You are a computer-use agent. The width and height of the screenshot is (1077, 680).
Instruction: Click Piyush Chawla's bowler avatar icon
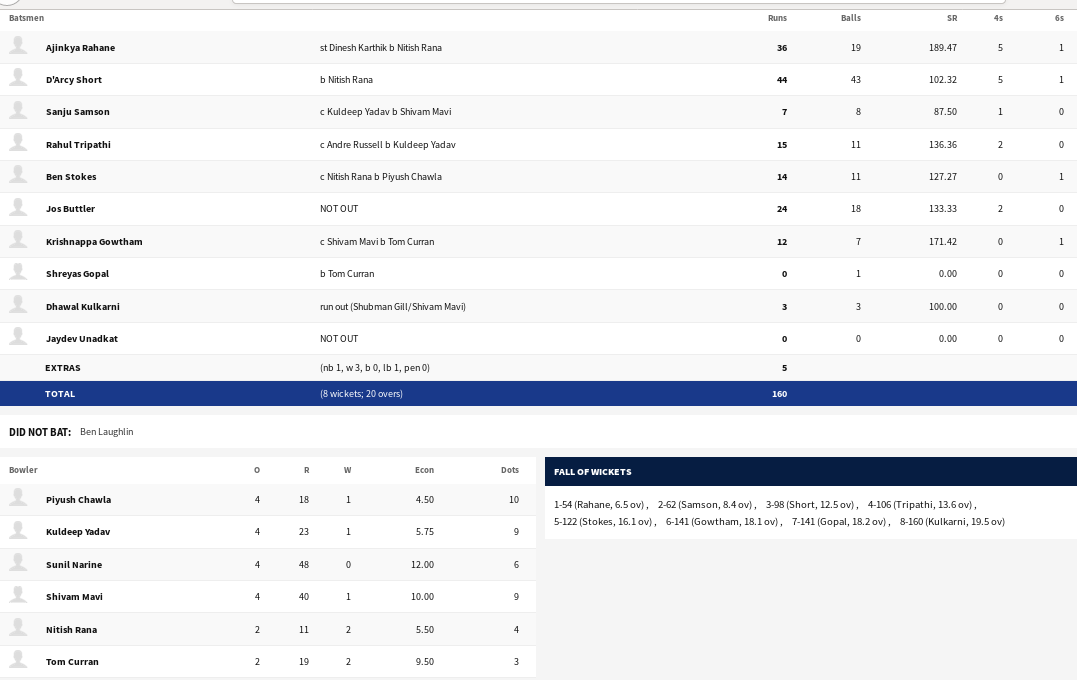[19, 498]
